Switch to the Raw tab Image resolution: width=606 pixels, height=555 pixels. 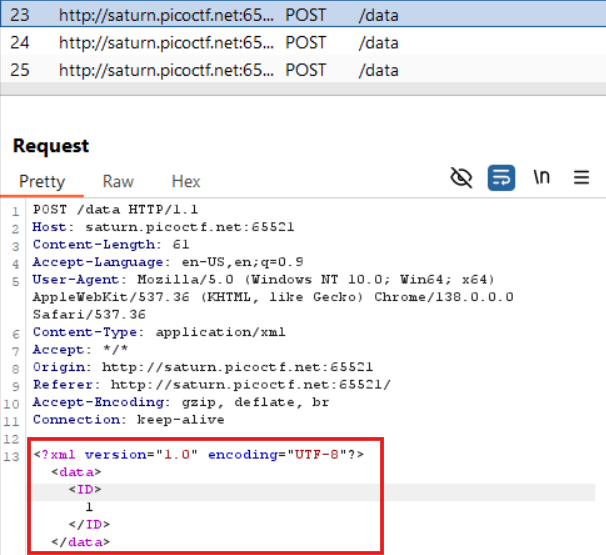(x=118, y=181)
